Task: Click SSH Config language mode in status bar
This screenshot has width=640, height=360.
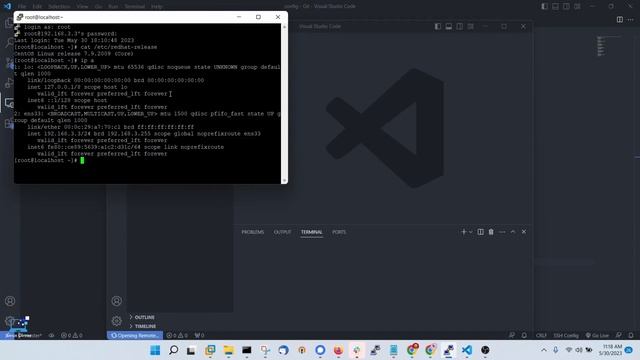Action: [566, 336]
